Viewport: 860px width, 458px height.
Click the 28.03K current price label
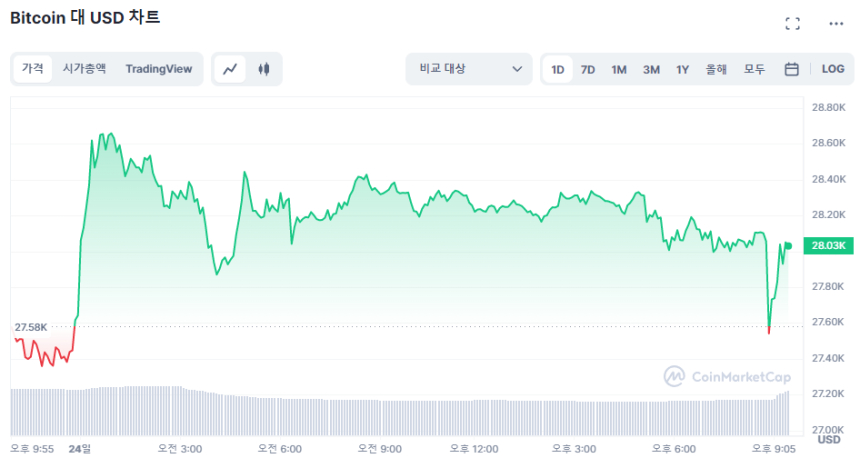click(x=829, y=245)
